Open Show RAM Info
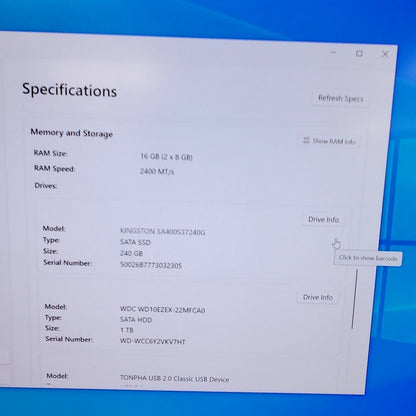This screenshot has width=416, height=416. (329, 141)
